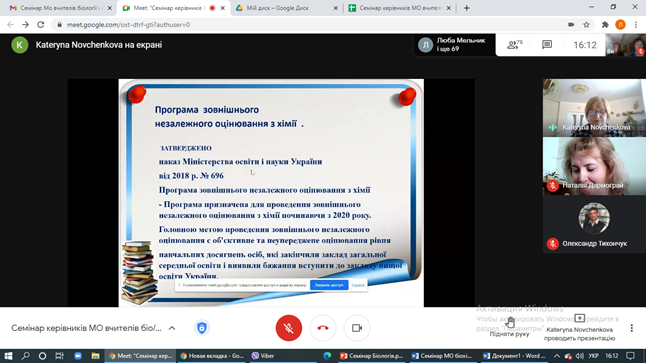Click blue stop sharing button in slide
Image resolution: width=646 pixels, height=363 pixels.
(x=329, y=285)
